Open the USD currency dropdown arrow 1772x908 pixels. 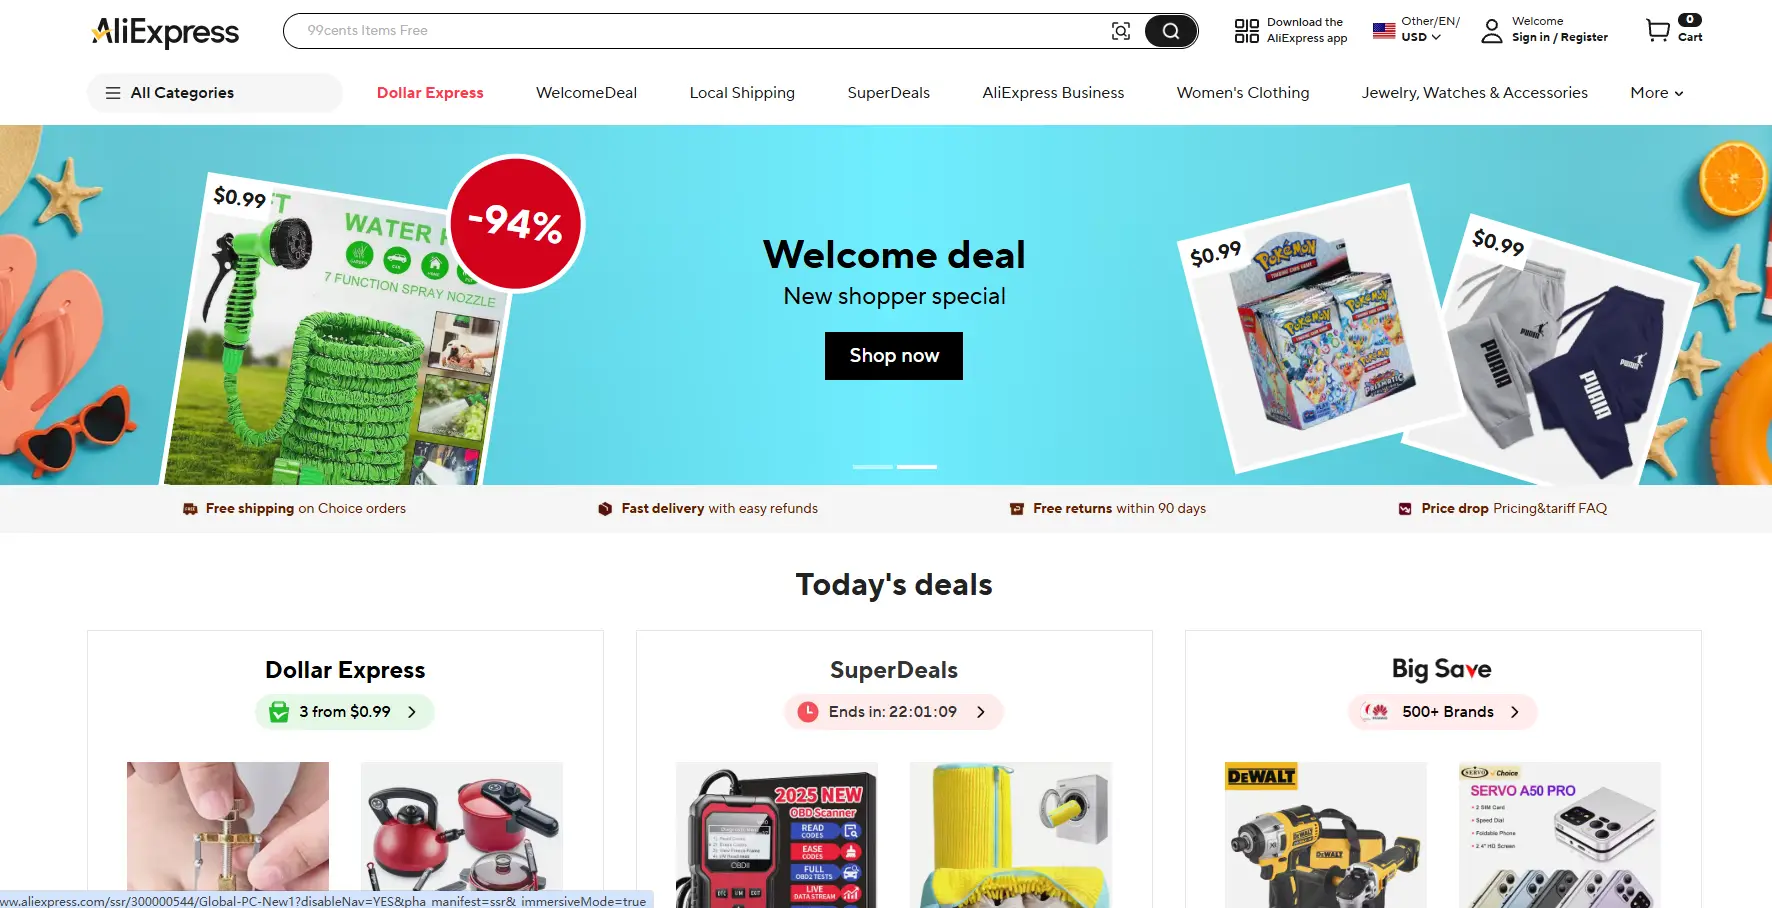click(1437, 37)
